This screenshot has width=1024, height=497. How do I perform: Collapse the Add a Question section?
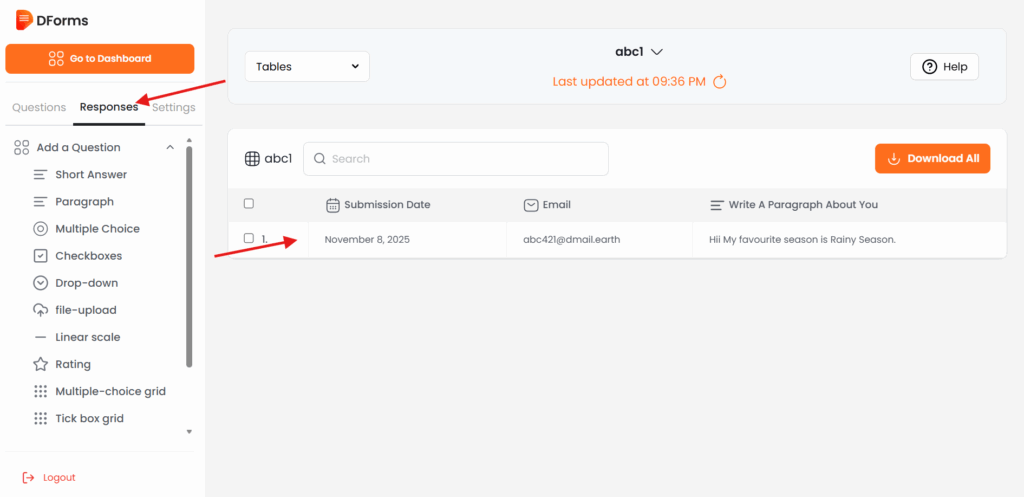[170, 148]
